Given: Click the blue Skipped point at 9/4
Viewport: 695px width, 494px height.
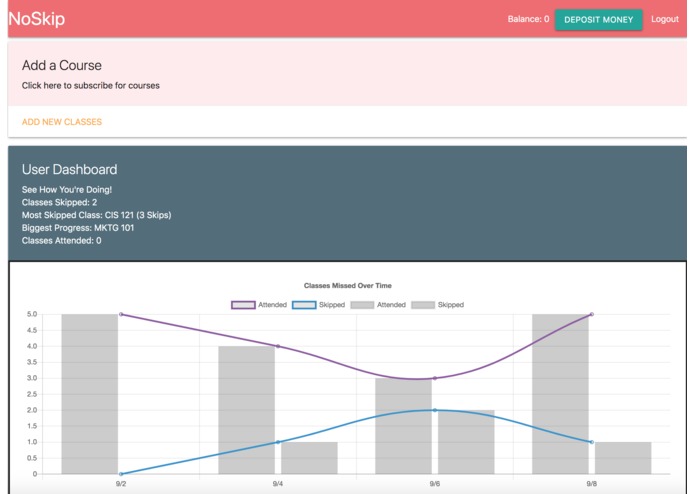Looking at the screenshot, I should 278,442.
